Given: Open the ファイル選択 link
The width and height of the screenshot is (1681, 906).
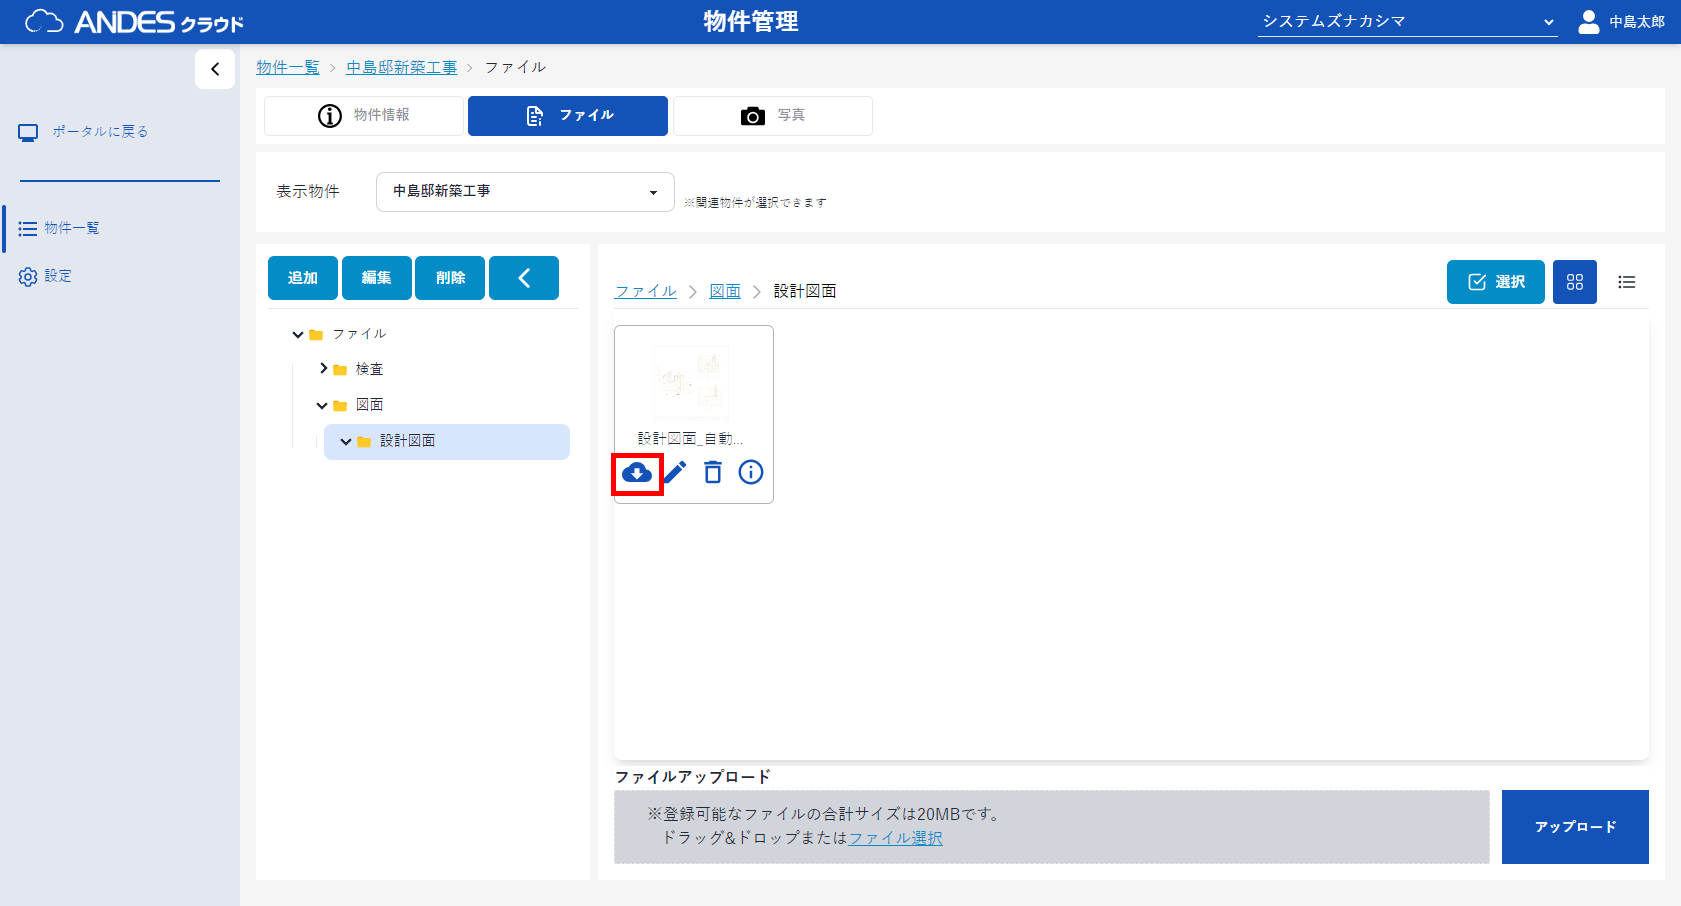Looking at the screenshot, I should [x=895, y=838].
